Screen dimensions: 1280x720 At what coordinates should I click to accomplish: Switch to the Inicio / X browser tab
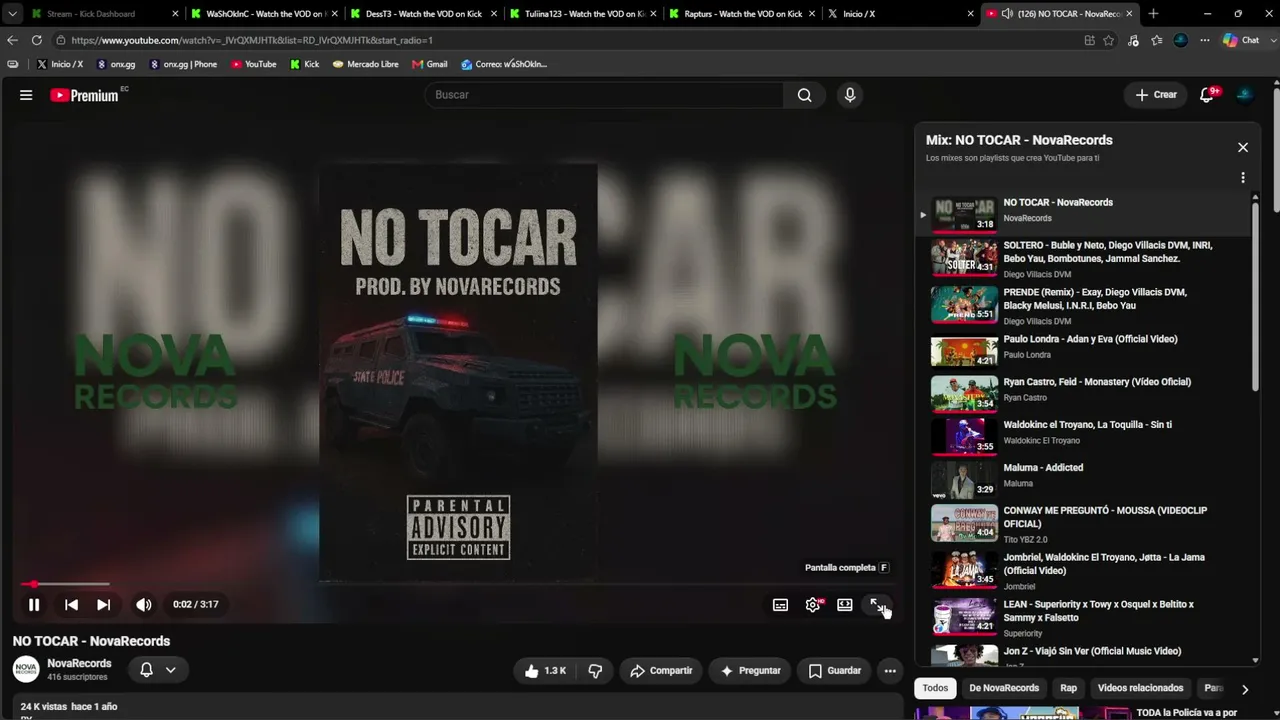[x=900, y=14]
